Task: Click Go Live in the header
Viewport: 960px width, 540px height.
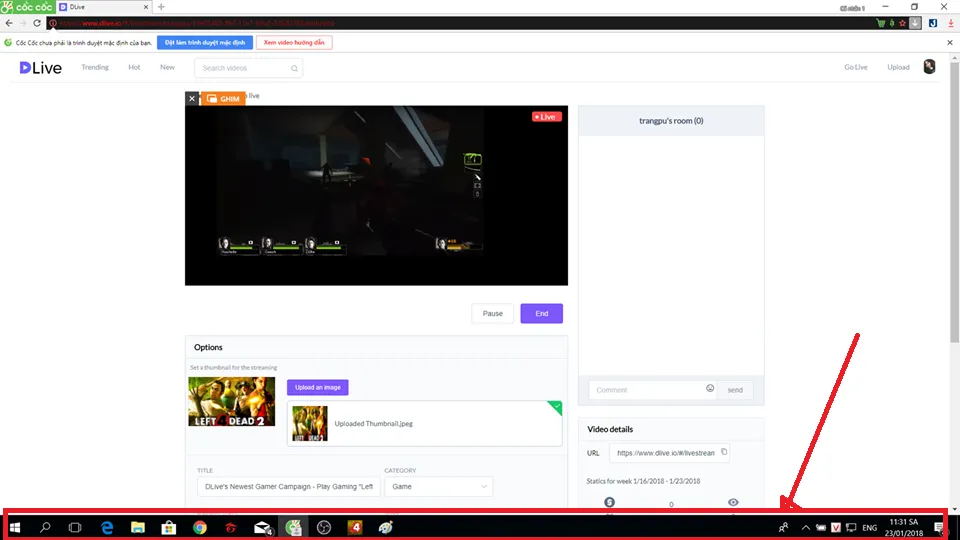Action: pyautogui.click(x=855, y=67)
